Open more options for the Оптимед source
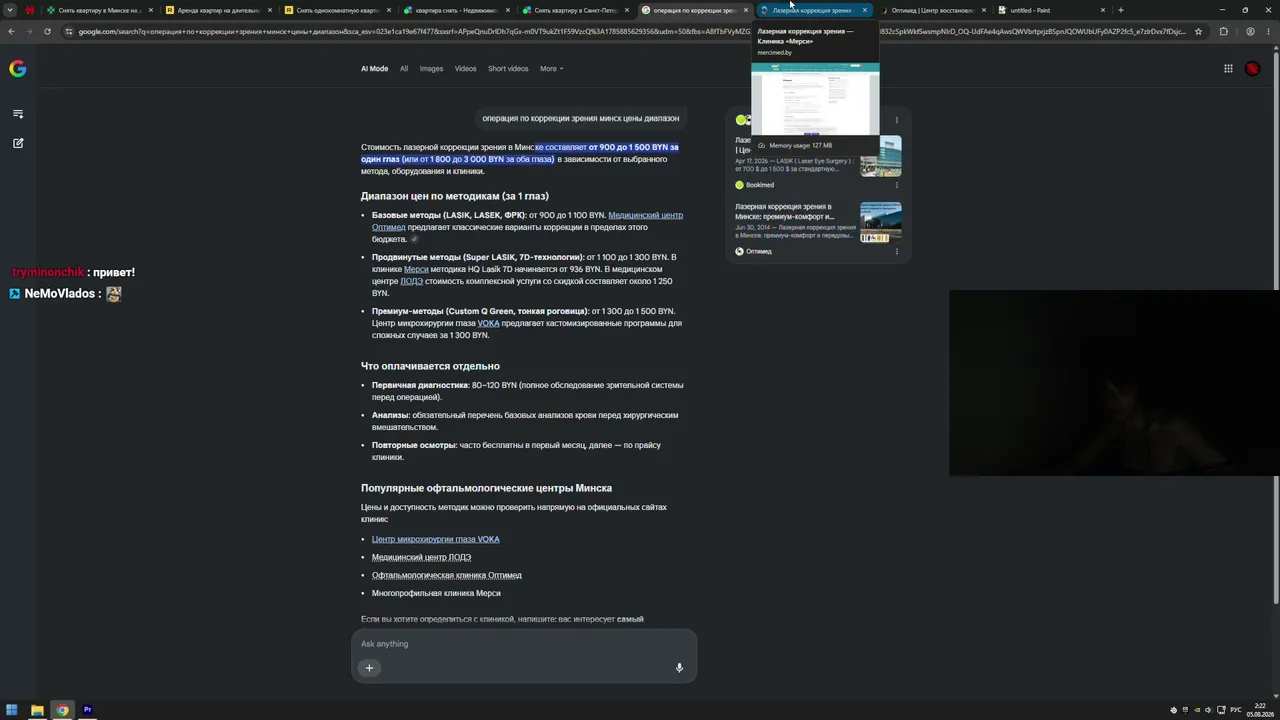Screen dimensions: 1280x720 (896, 252)
